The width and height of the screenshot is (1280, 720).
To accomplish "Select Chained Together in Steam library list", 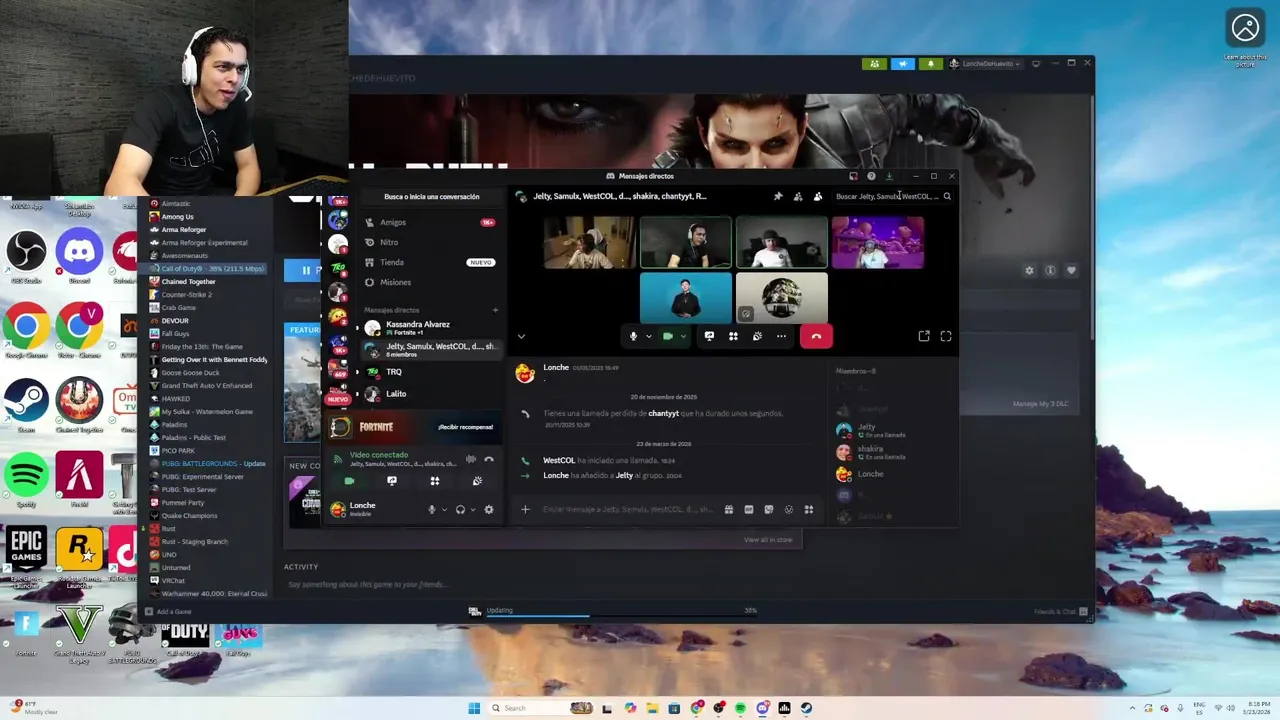I will point(208,281).
